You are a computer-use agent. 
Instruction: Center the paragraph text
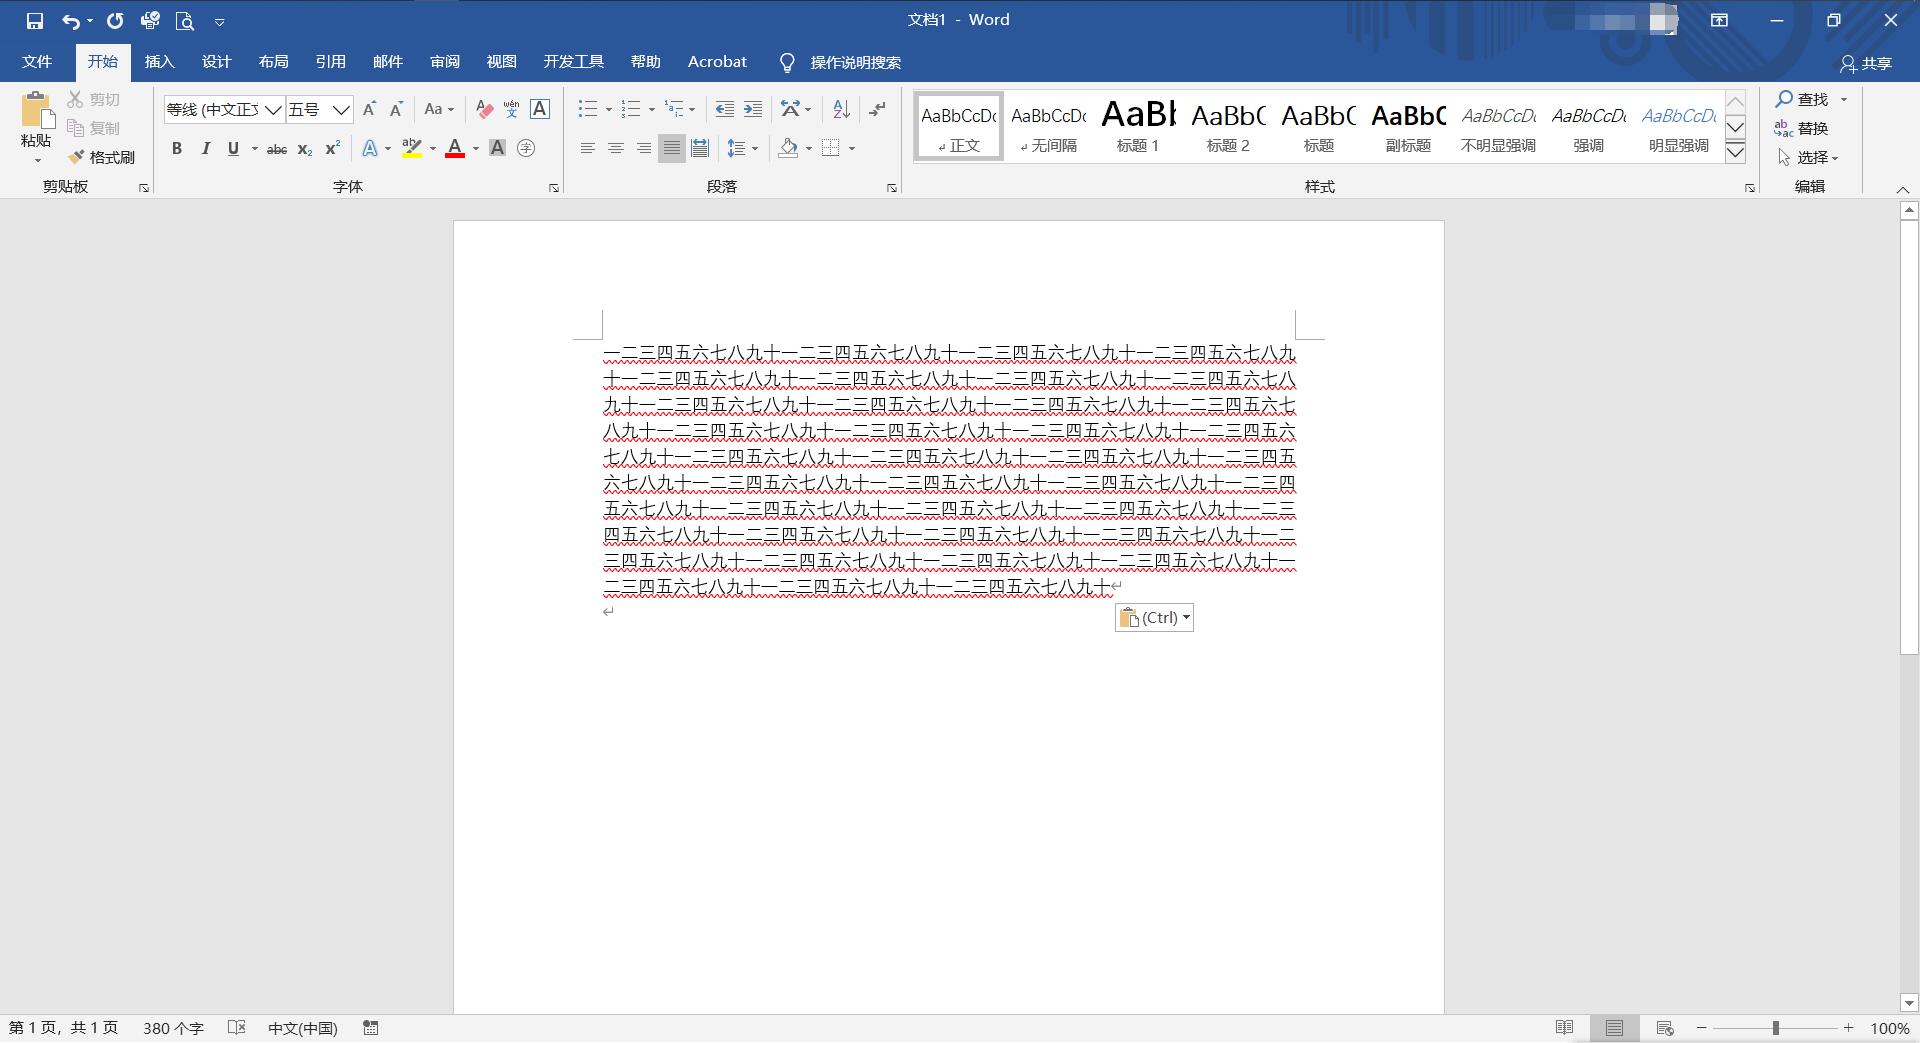616,149
